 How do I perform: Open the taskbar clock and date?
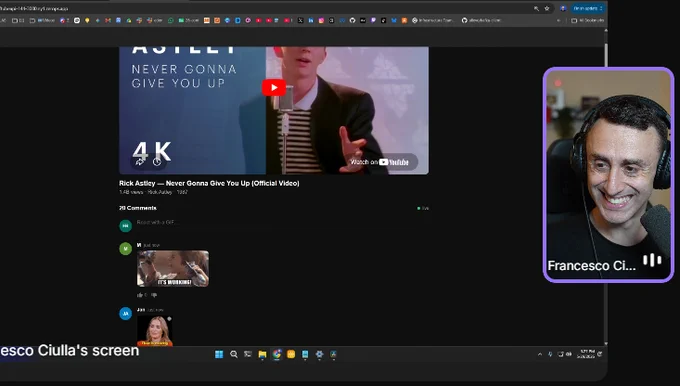click(586, 354)
